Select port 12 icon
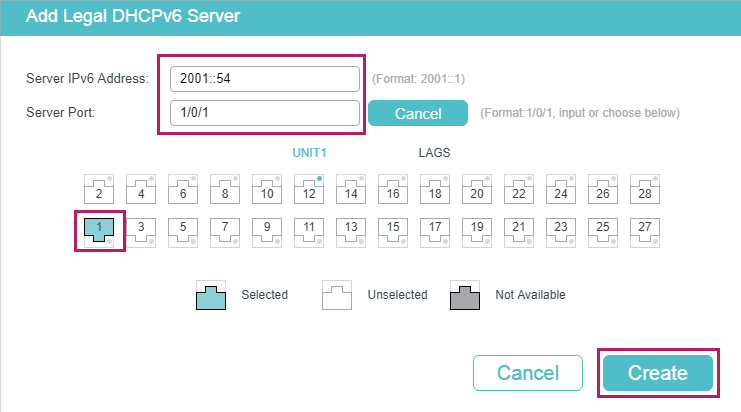 click(x=309, y=189)
